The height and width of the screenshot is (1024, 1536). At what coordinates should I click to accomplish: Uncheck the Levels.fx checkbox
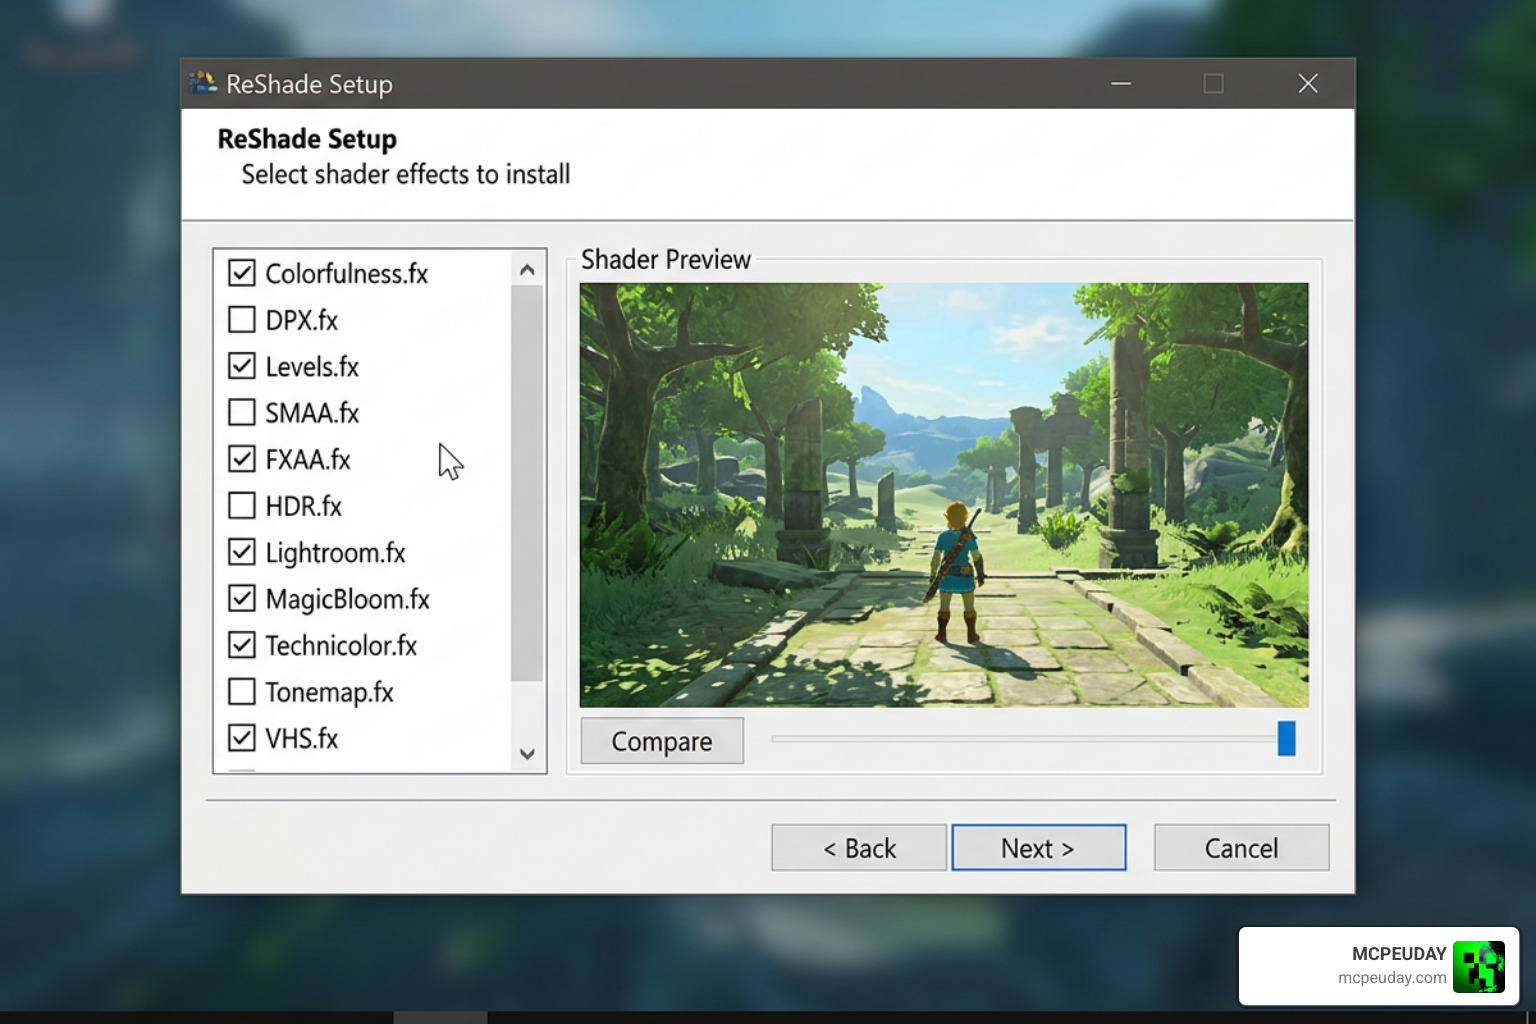tap(241, 366)
